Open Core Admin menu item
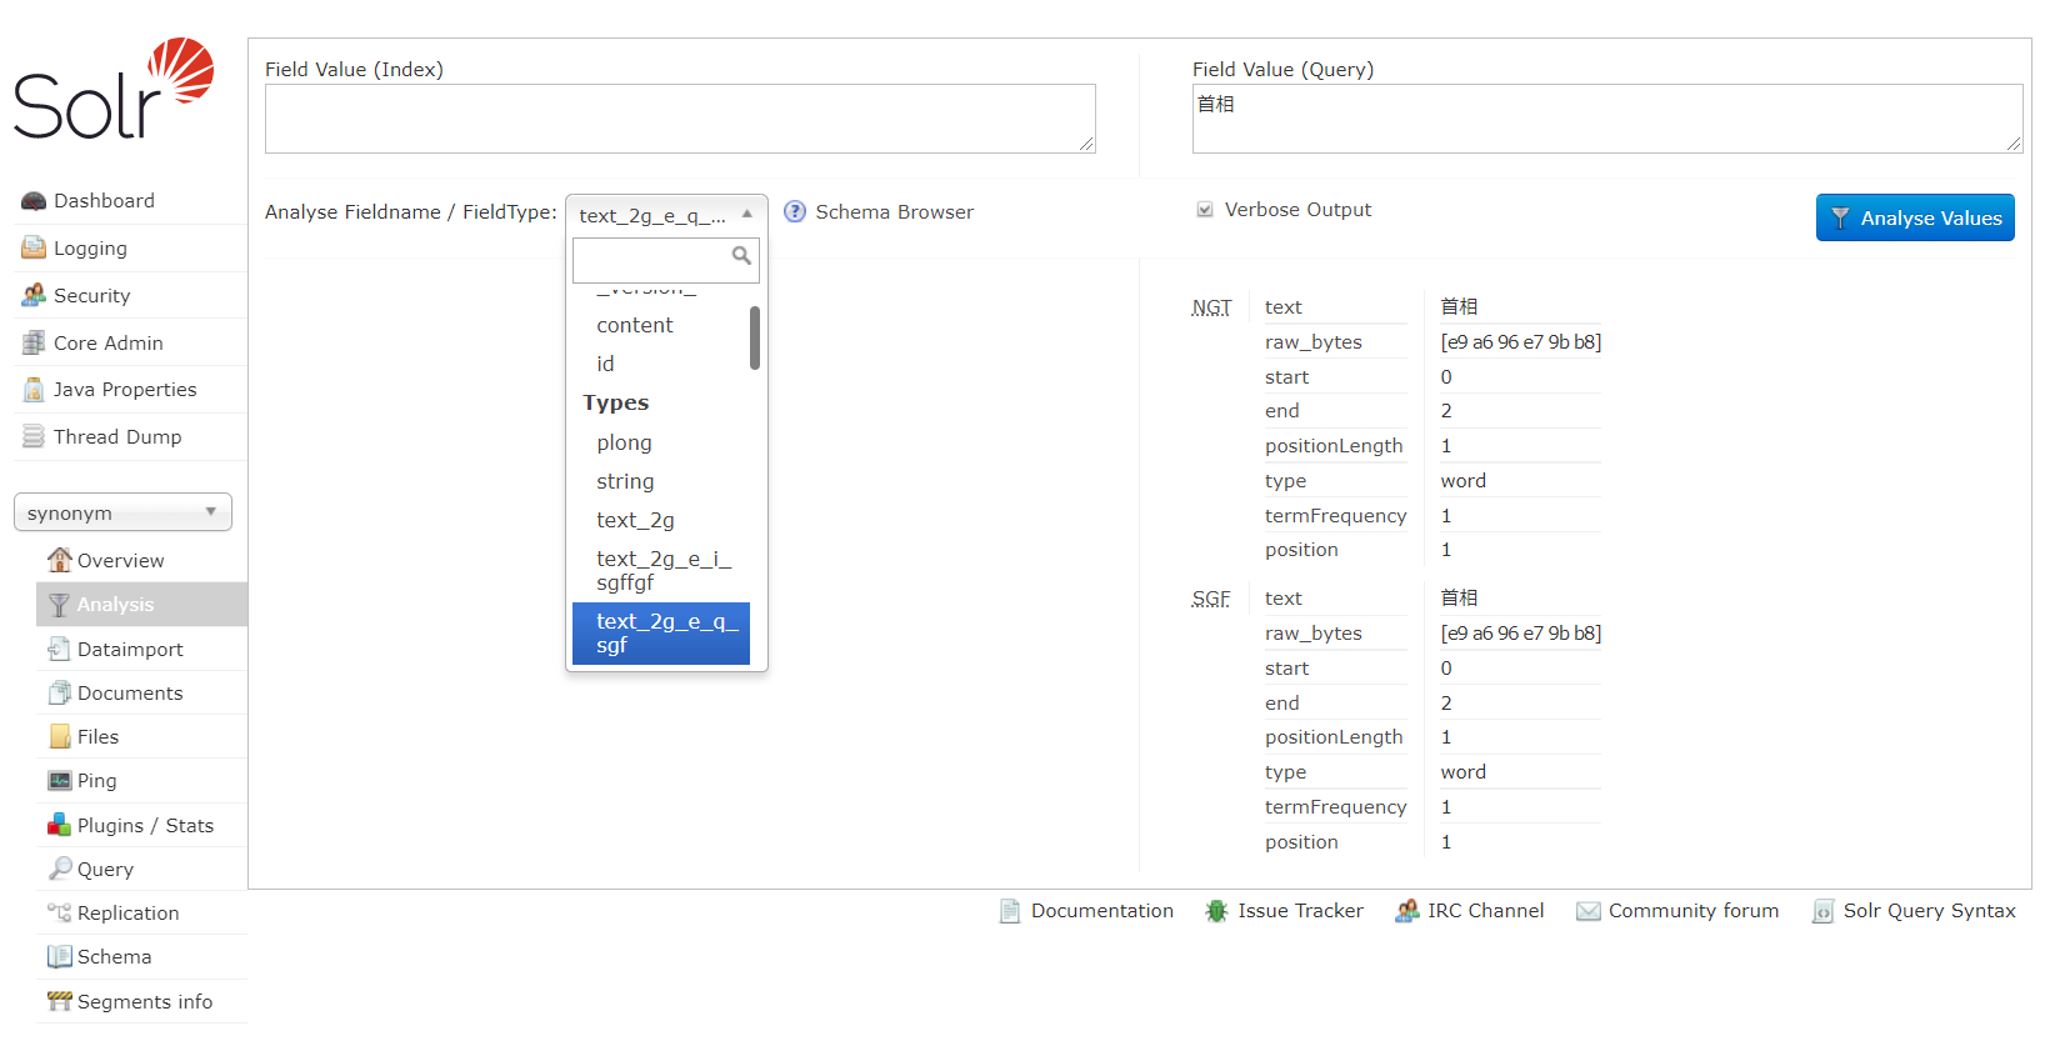The image size is (2058, 1056). [108, 343]
